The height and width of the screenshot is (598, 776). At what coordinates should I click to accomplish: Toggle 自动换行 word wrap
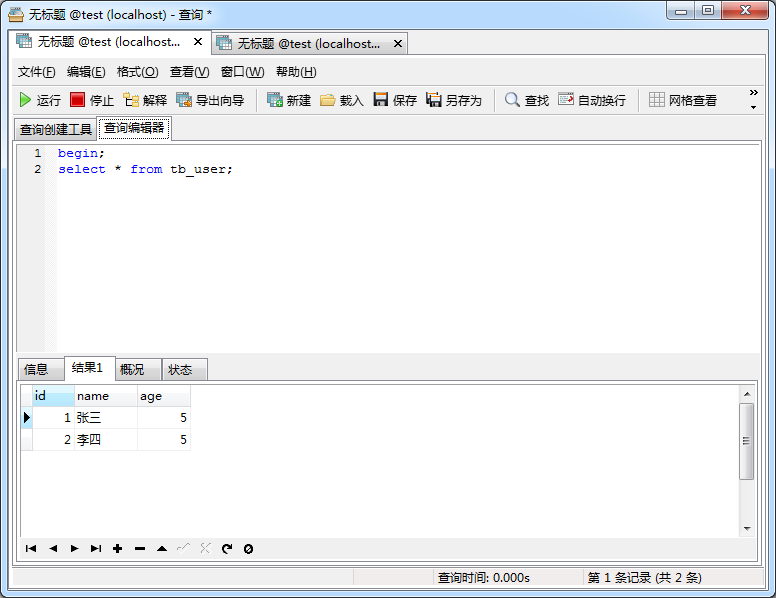(x=592, y=100)
